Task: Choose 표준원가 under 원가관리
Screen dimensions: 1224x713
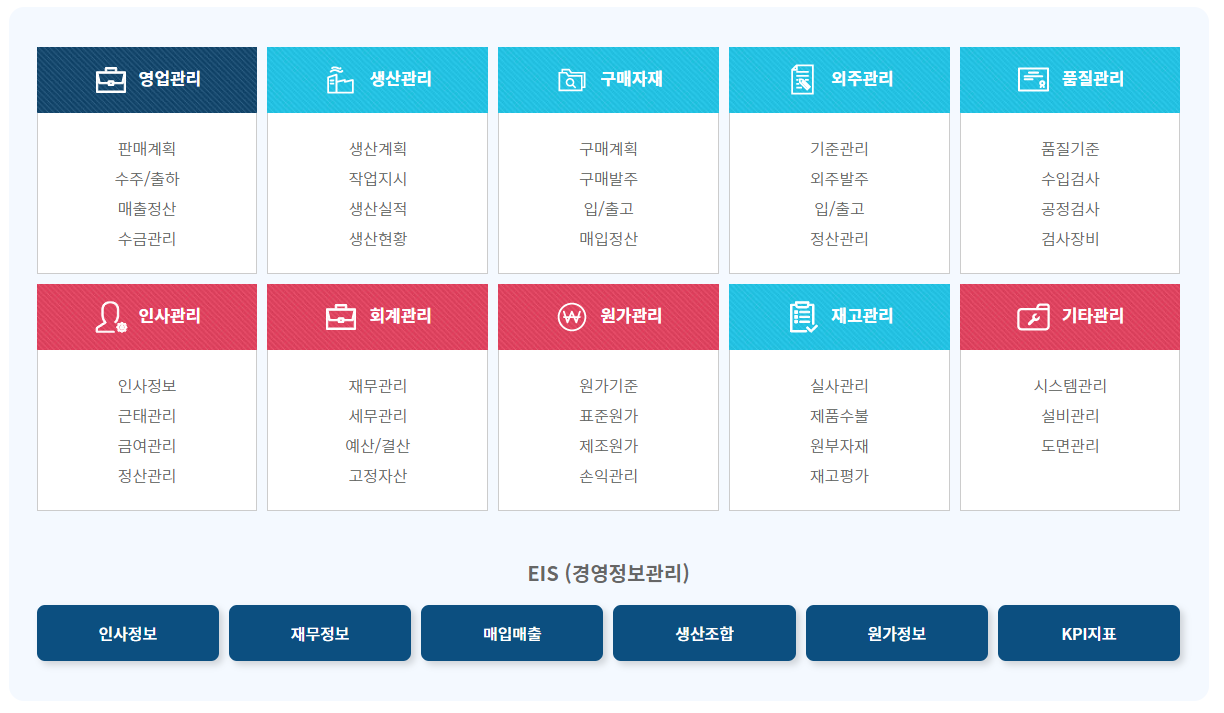Action: tap(609, 416)
